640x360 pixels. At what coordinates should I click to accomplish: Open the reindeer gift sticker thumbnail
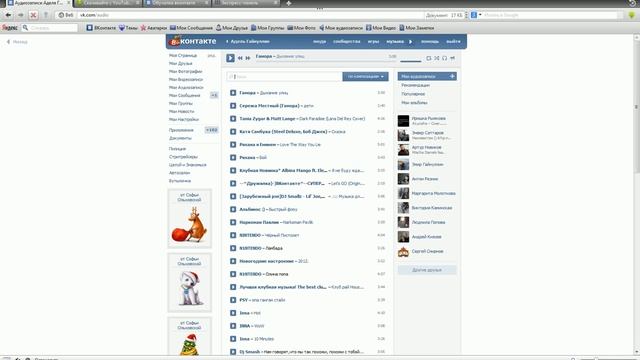point(190,224)
